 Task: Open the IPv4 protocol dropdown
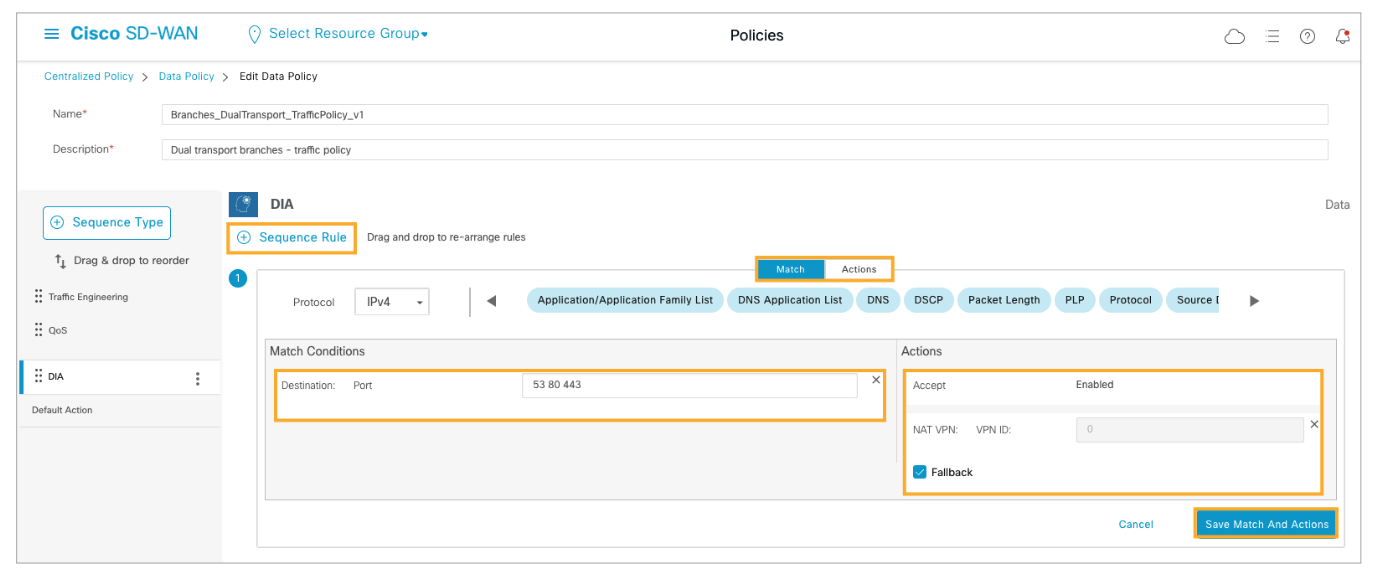coord(392,301)
